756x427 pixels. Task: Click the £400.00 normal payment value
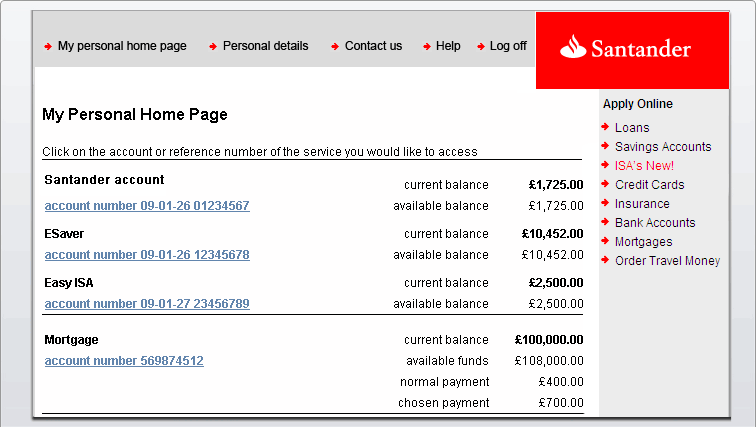tap(561, 382)
